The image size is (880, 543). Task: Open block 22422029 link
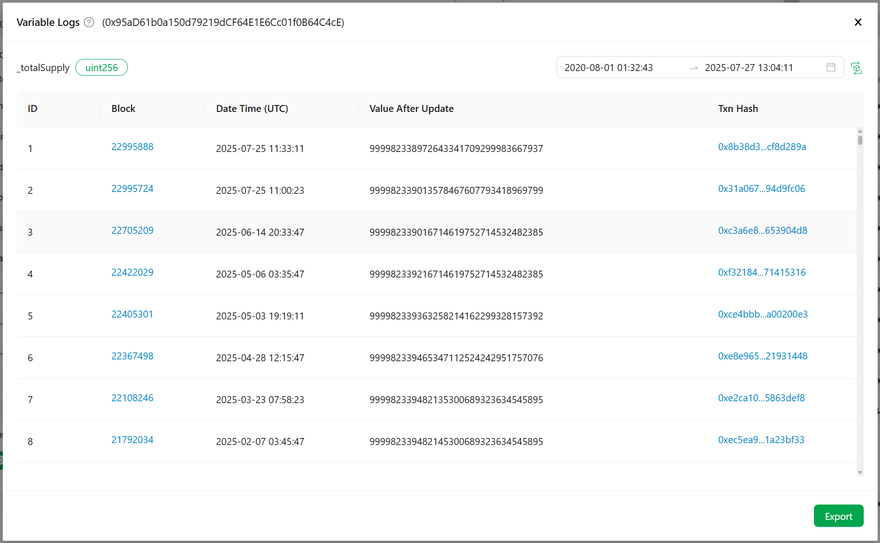point(132,273)
